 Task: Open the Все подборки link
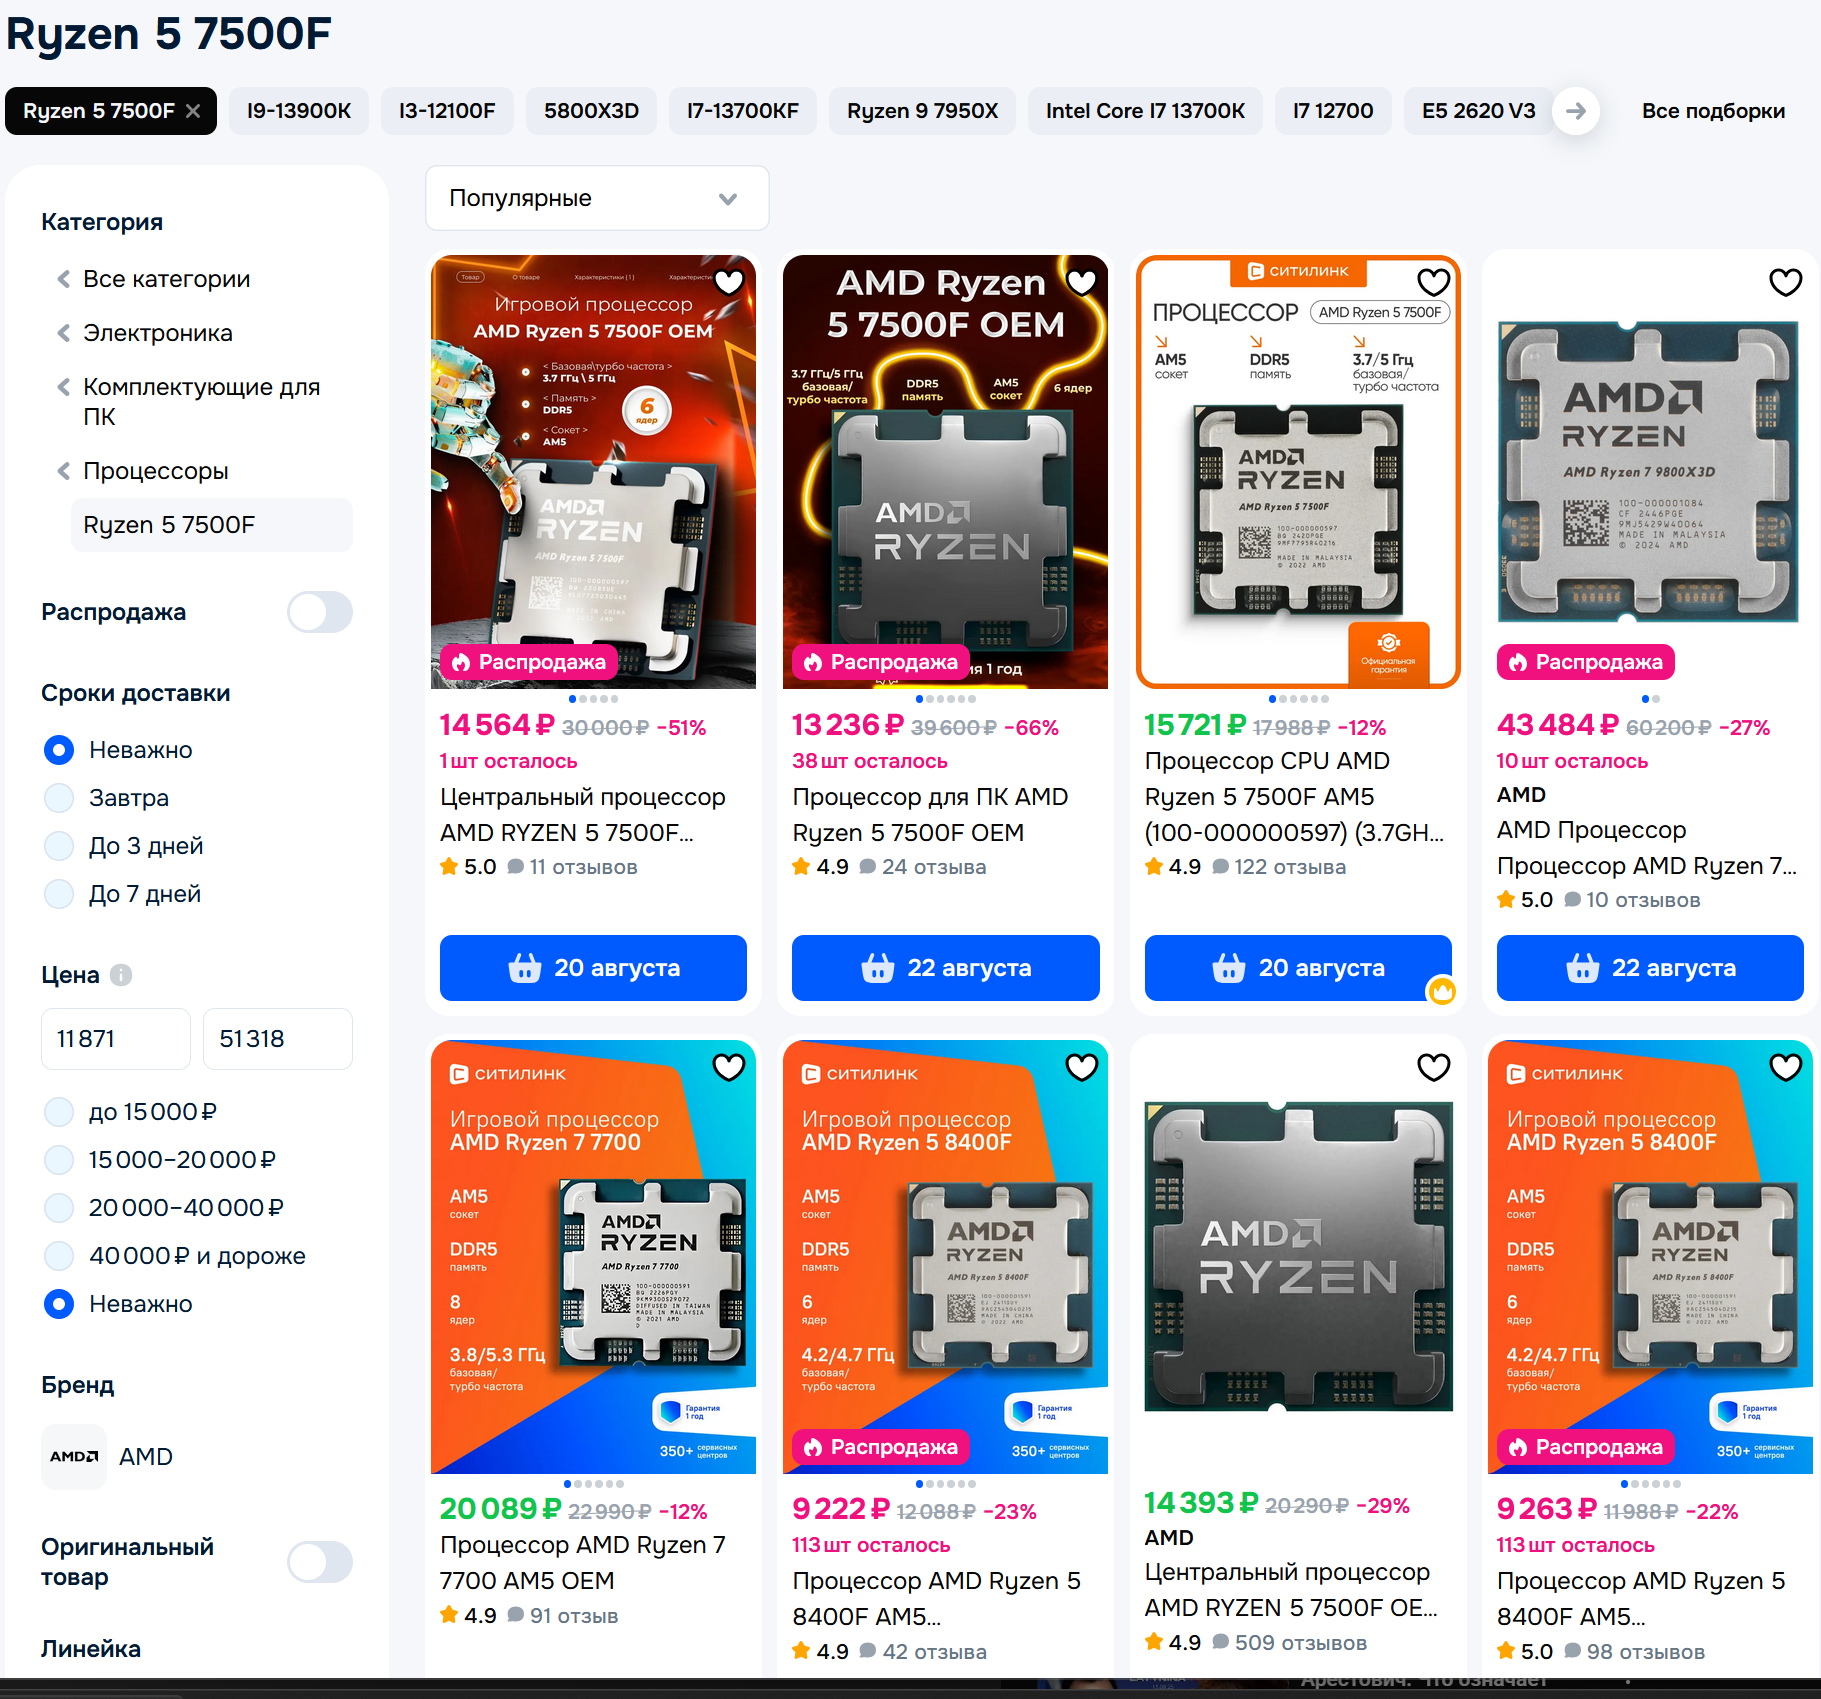click(1713, 111)
